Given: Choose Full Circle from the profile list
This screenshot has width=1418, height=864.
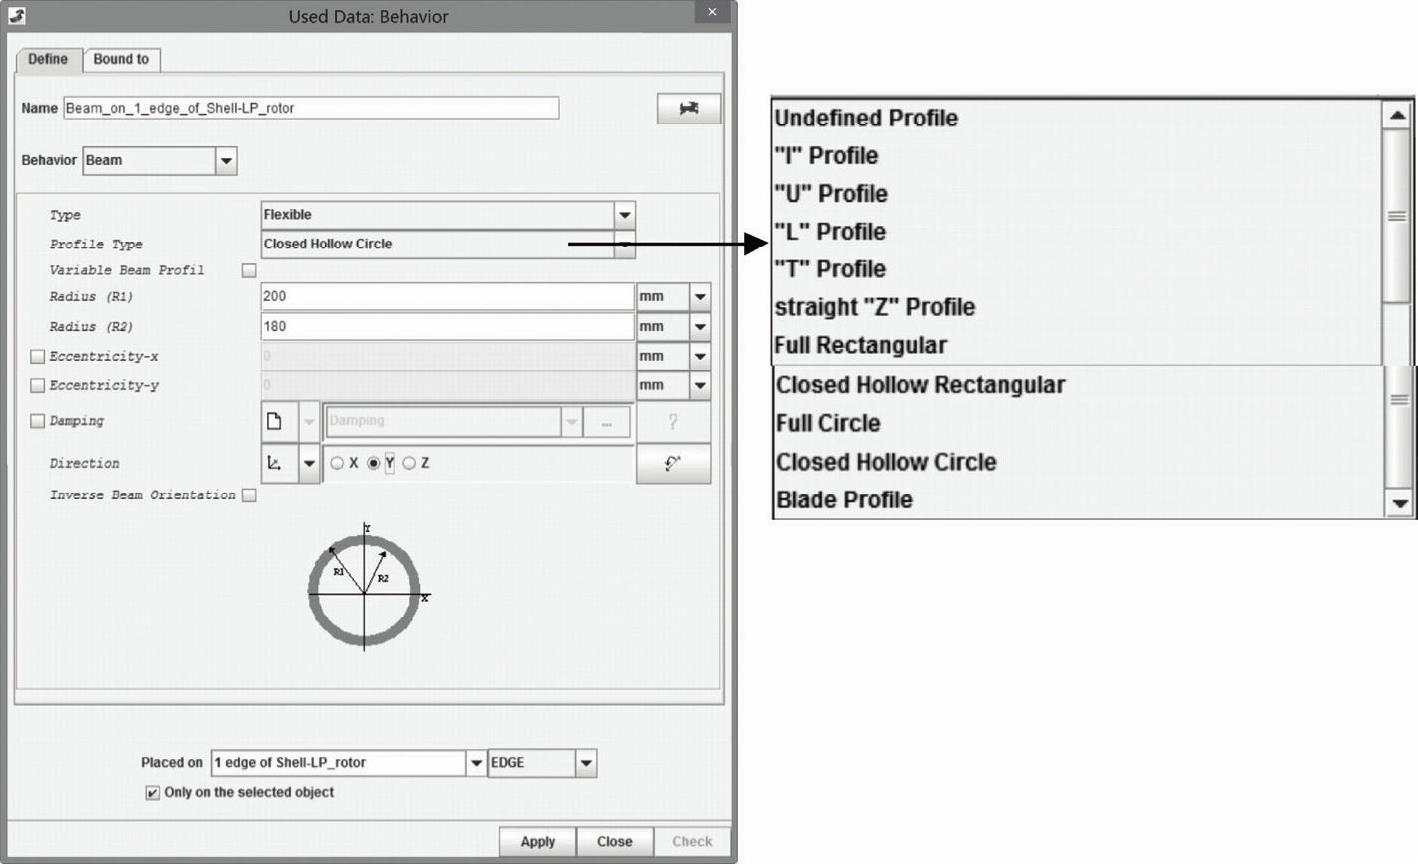Looking at the screenshot, I should pos(828,423).
